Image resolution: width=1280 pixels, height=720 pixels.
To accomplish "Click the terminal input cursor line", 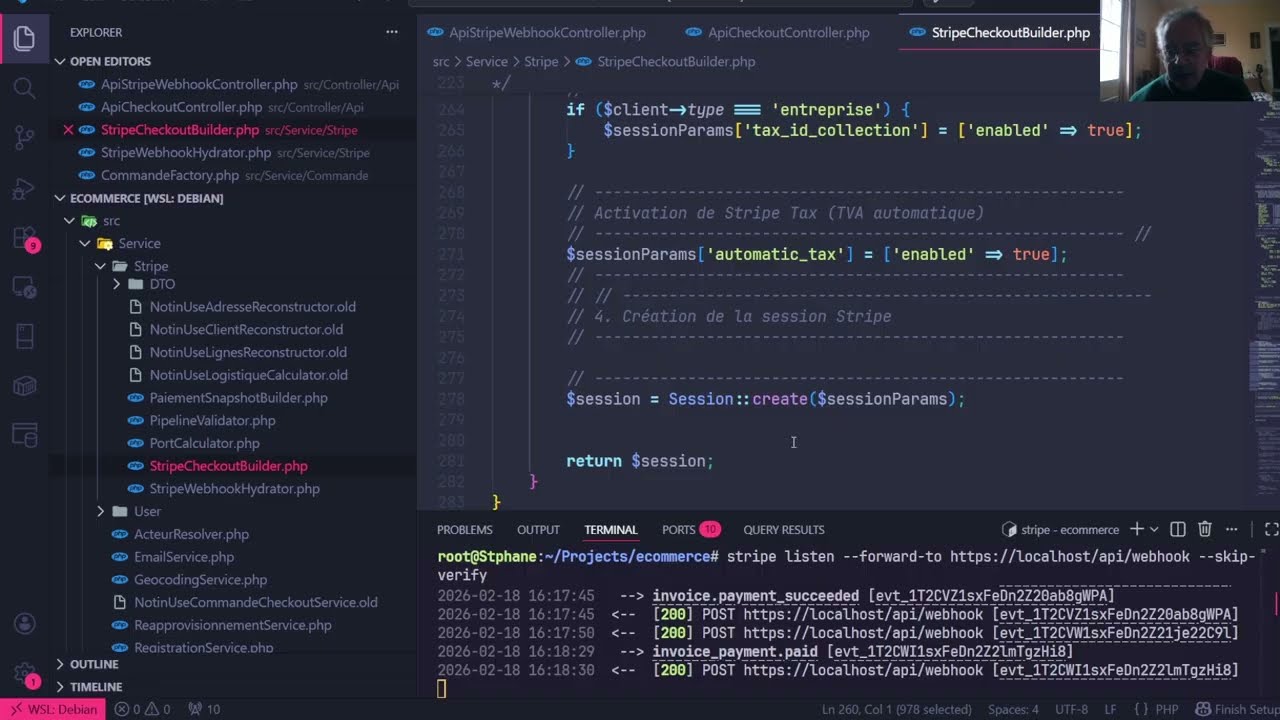I will click(x=441, y=688).
